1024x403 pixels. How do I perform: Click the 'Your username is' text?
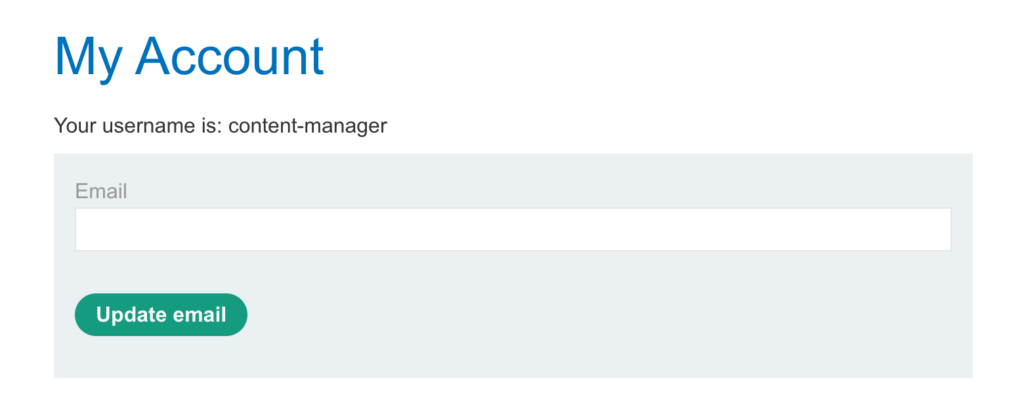[138, 125]
